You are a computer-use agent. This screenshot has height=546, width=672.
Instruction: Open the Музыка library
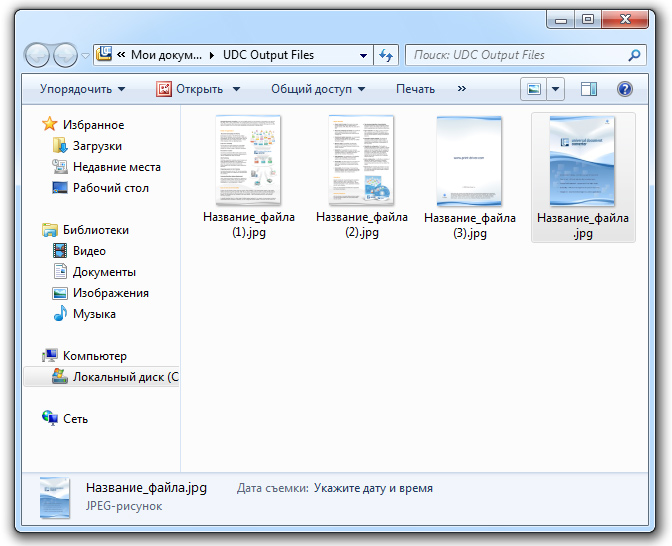coord(94,314)
